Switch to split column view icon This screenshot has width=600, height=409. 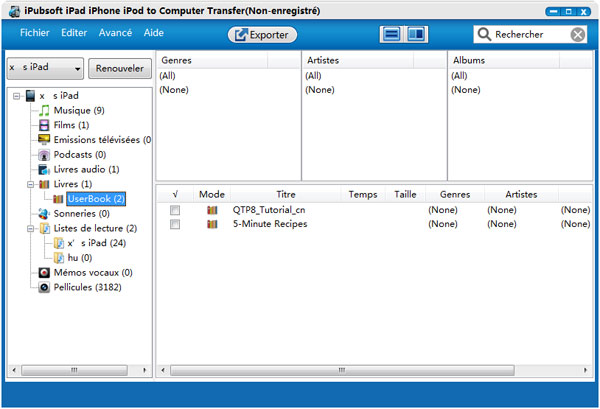click(416, 34)
